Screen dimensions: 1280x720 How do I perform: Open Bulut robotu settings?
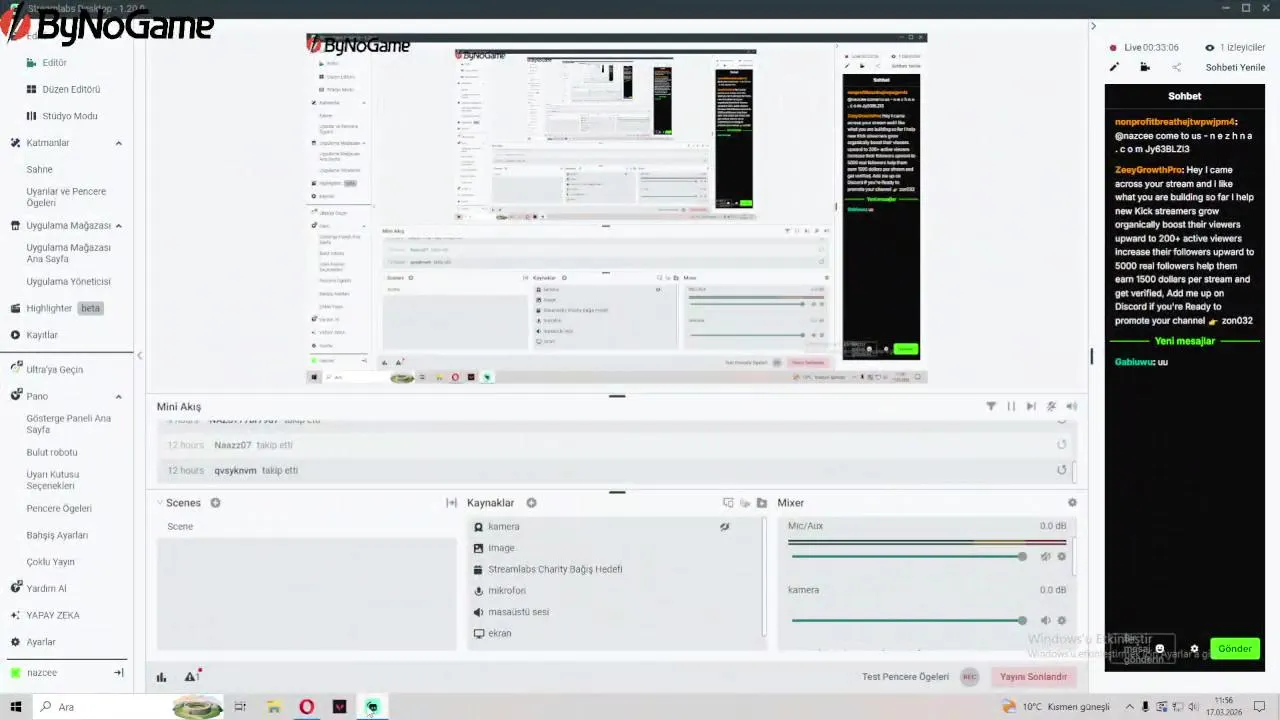click(51, 452)
